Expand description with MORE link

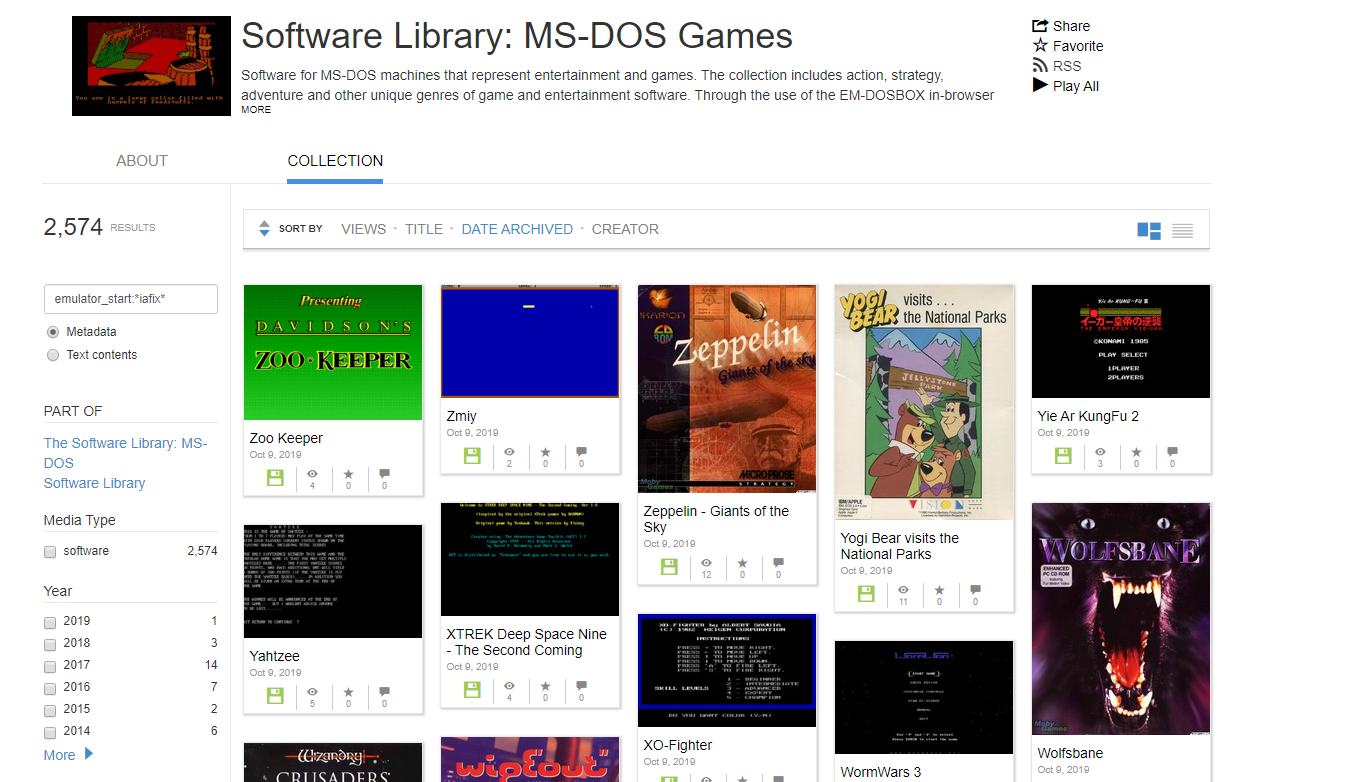click(256, 109)
